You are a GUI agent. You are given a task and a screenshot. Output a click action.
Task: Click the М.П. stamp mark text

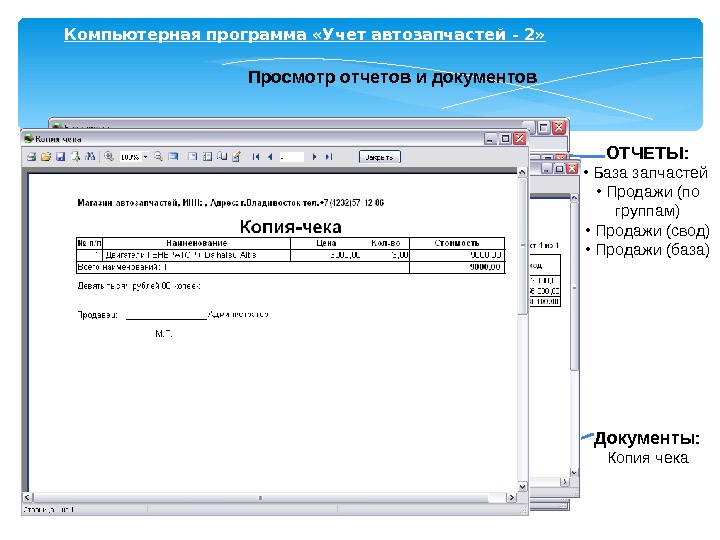[163, 334]
